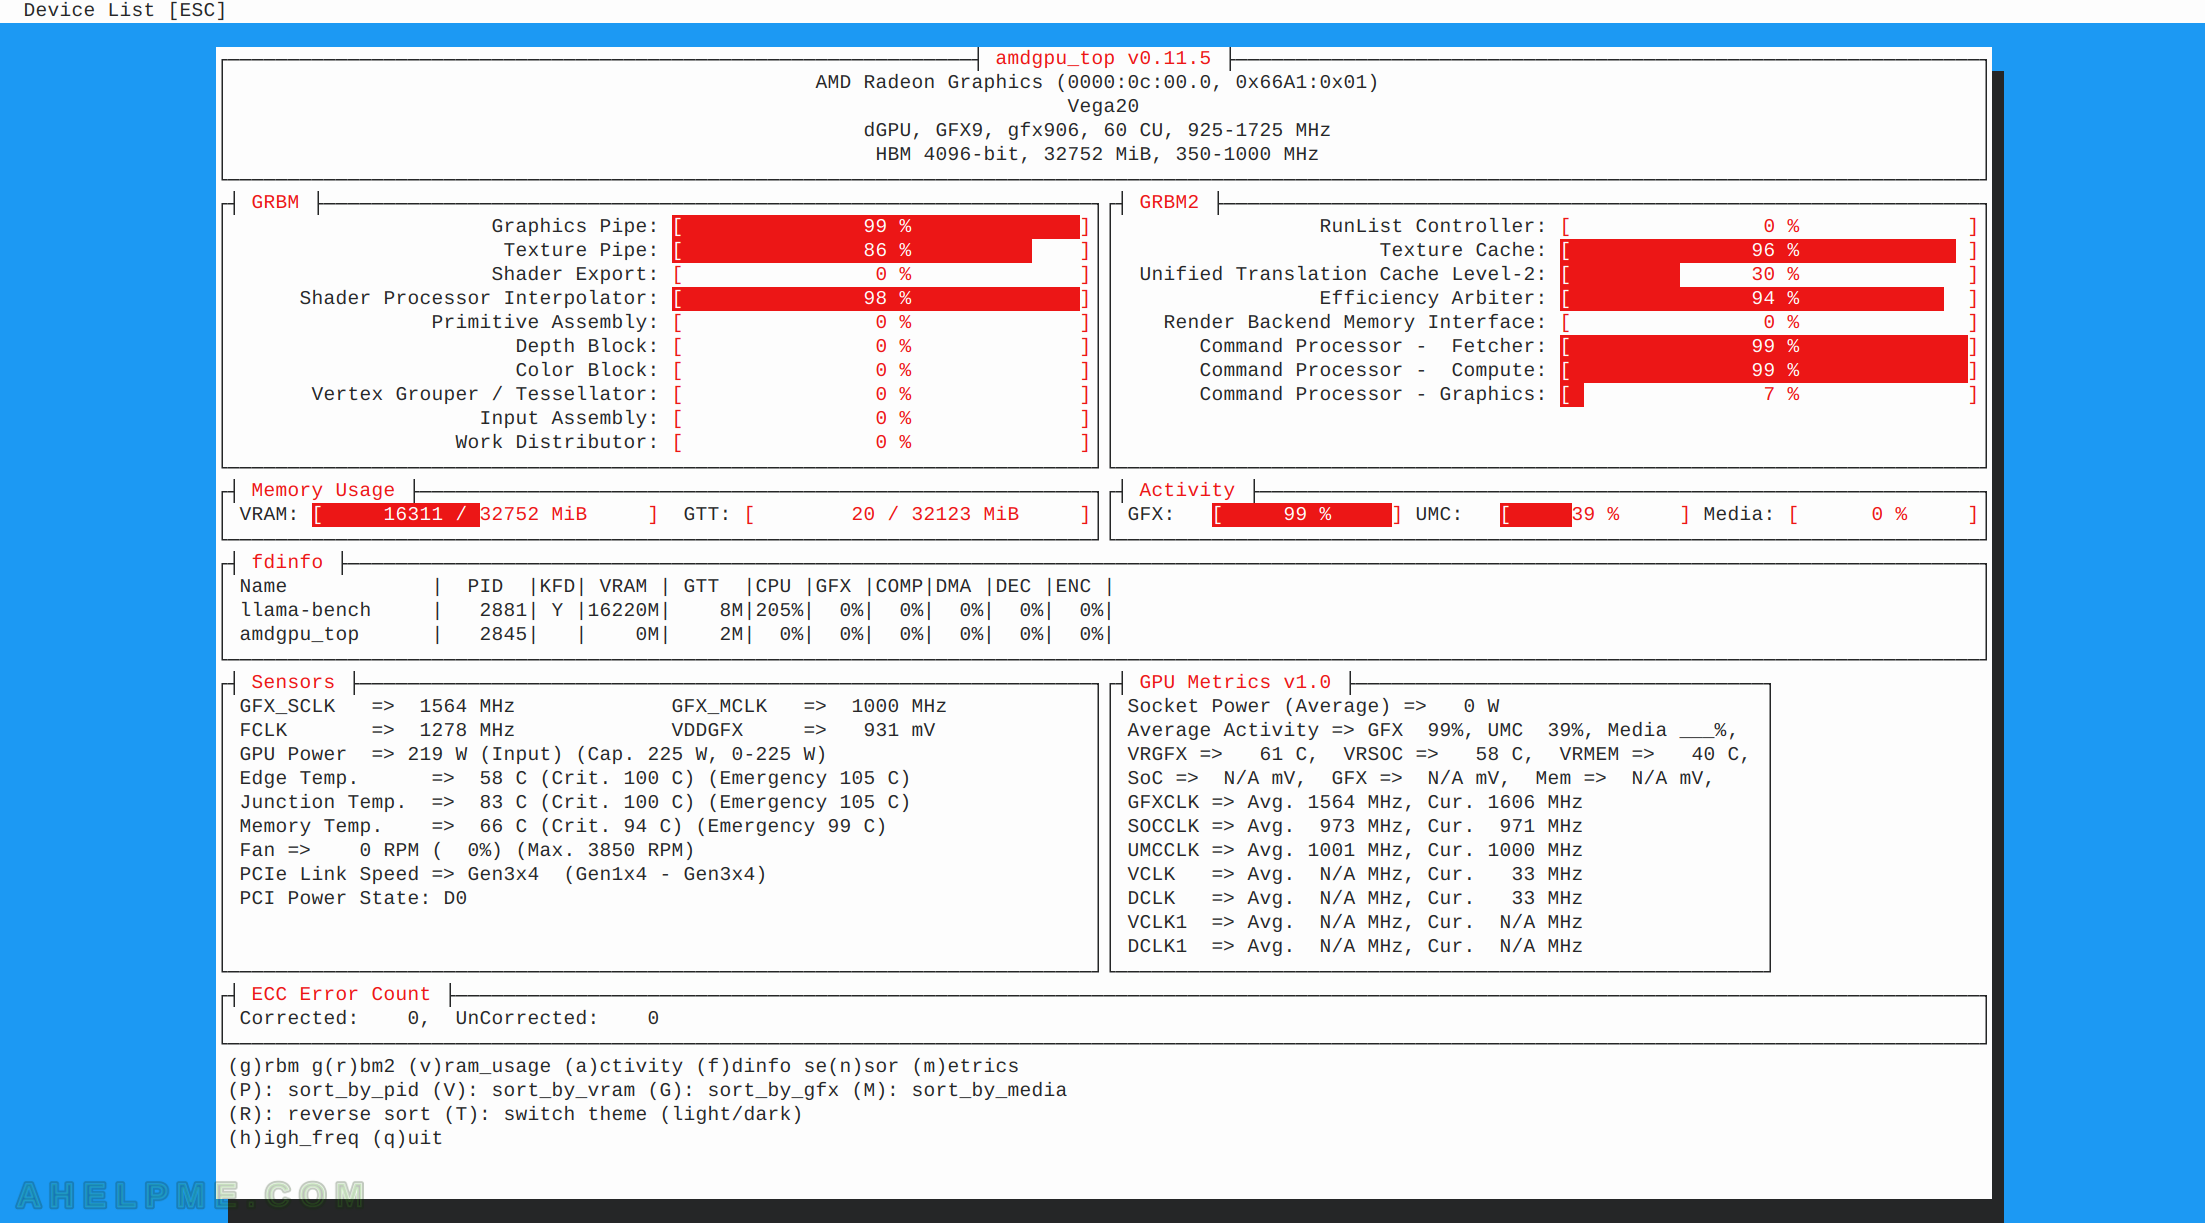The width and height of the screenshot is (2205, 1223).
Task: Click the VRAM memory usage bar
Action: coord(485,514)
